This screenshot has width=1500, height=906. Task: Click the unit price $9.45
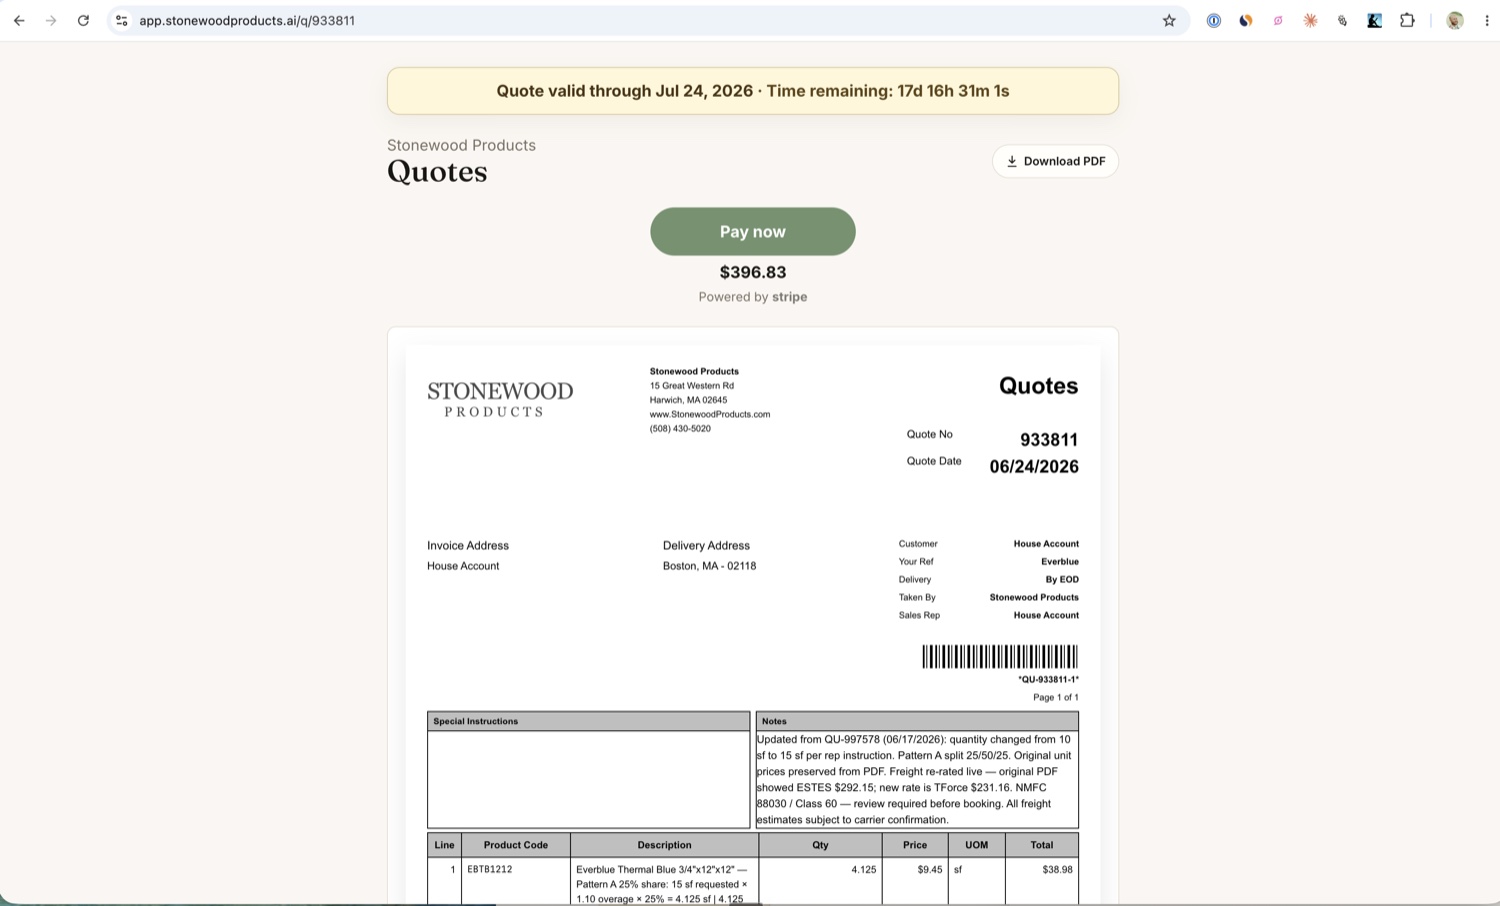[930, 870]
